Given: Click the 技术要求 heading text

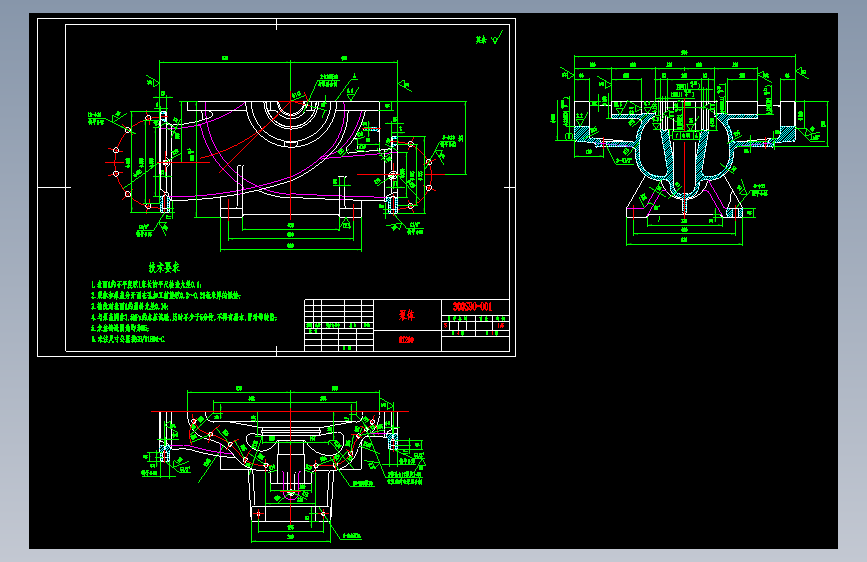Looking at the screenshot, I should pos(164,268).
